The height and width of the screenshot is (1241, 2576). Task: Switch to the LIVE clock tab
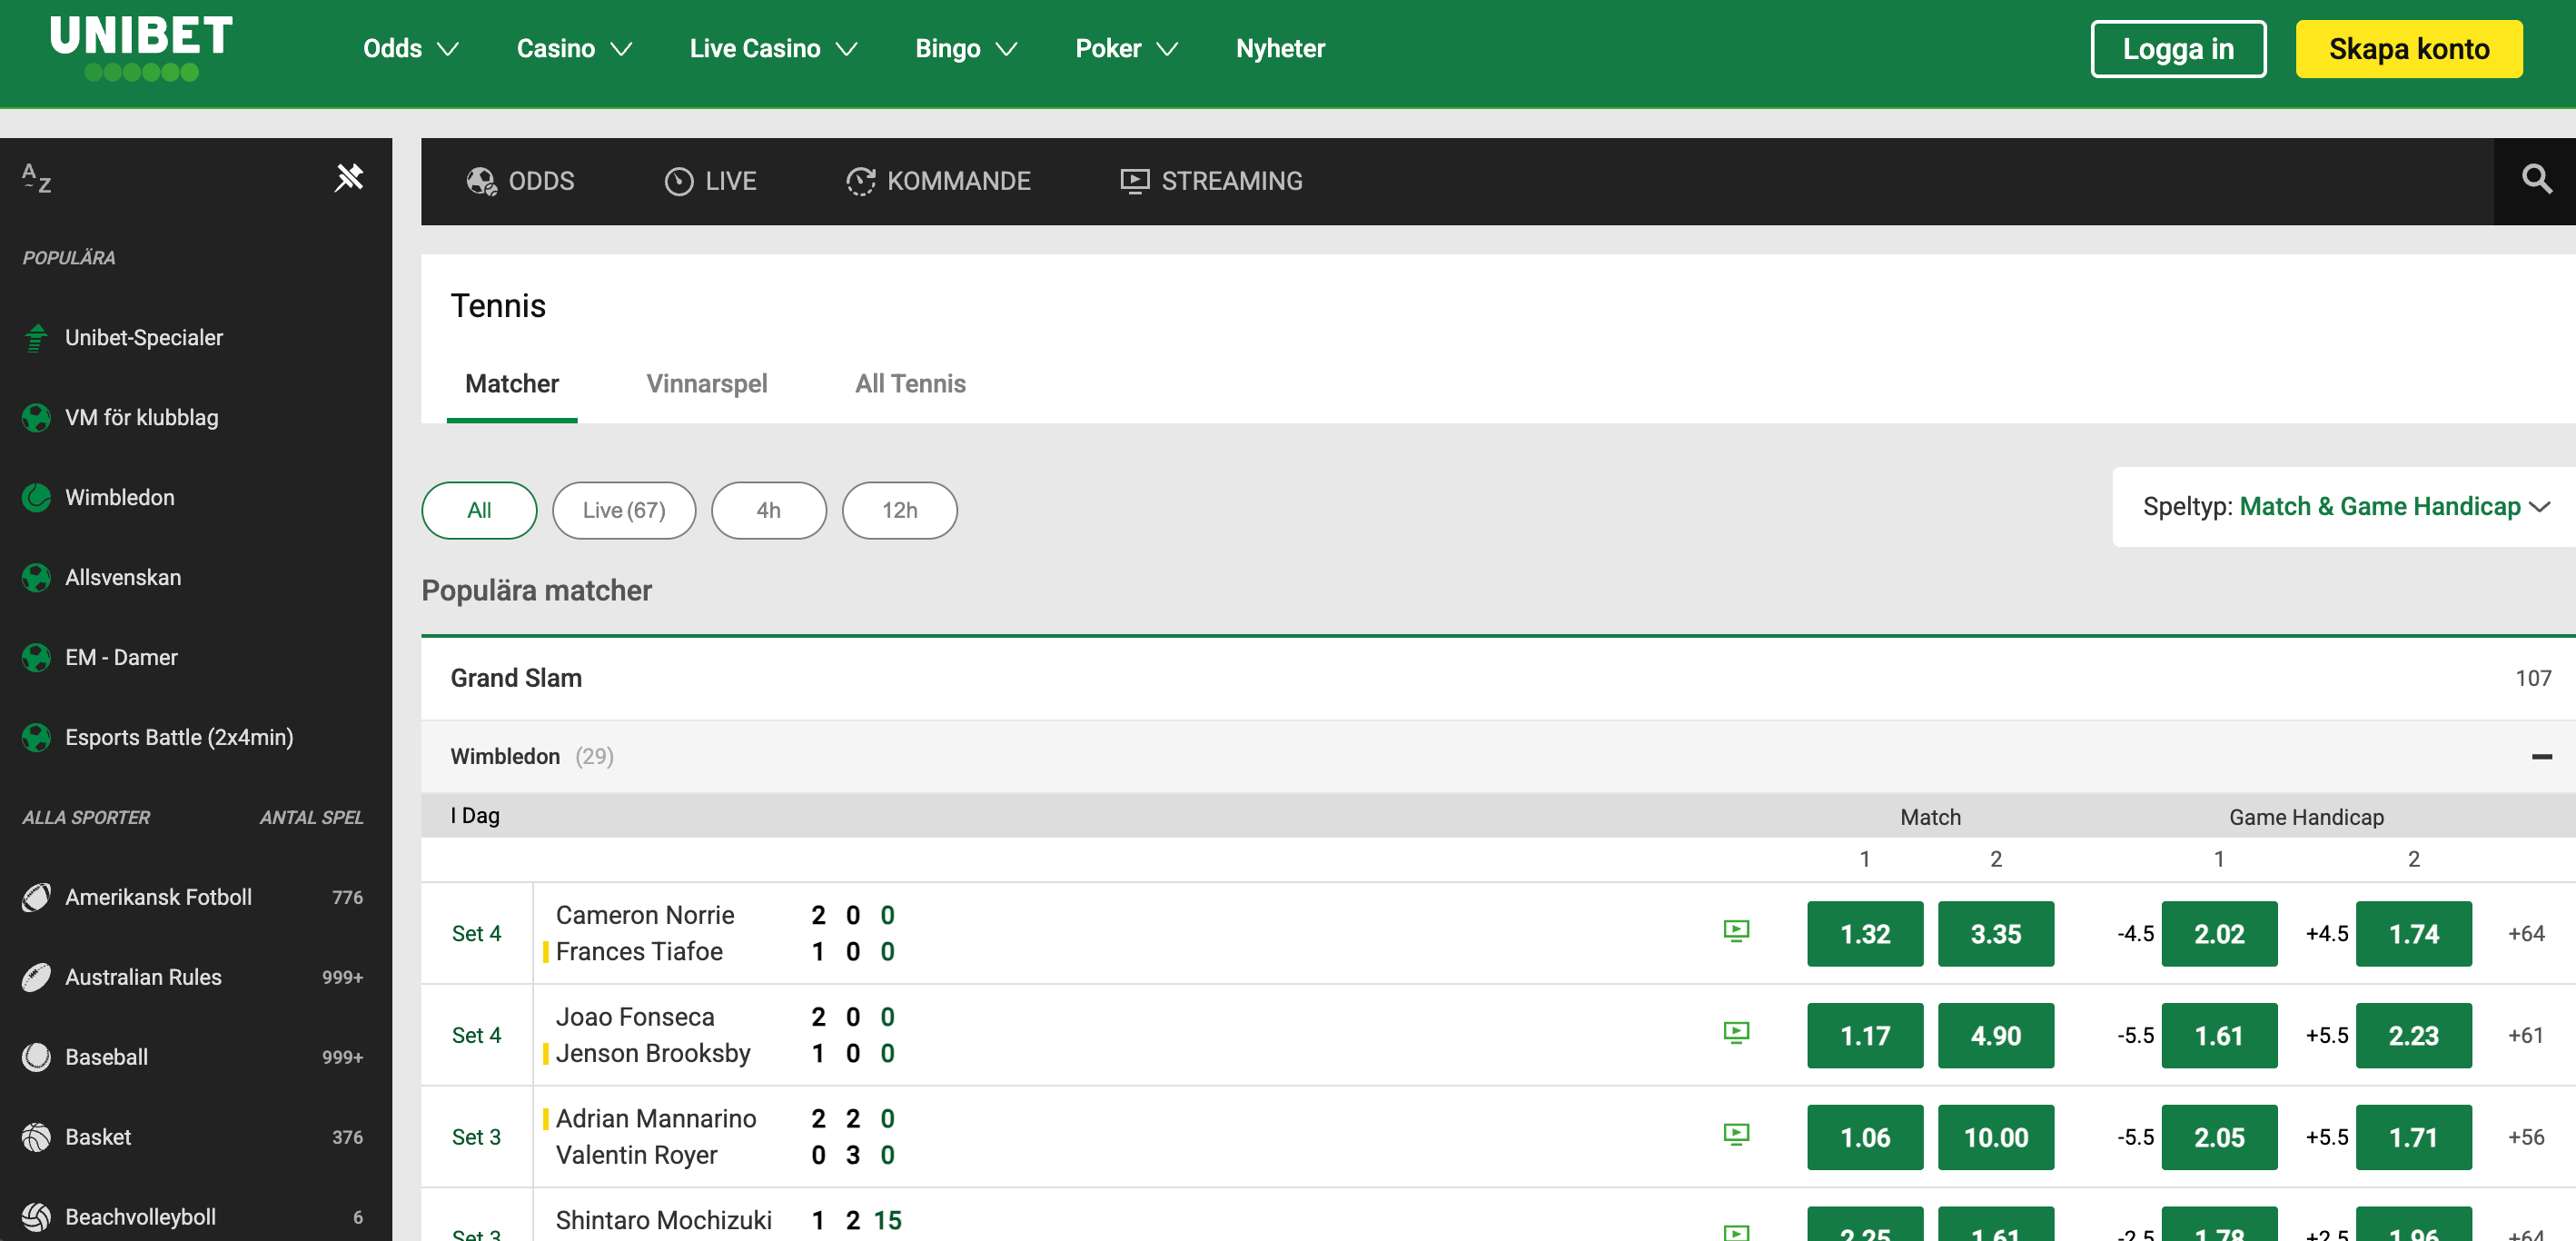[x=710, y=181]
